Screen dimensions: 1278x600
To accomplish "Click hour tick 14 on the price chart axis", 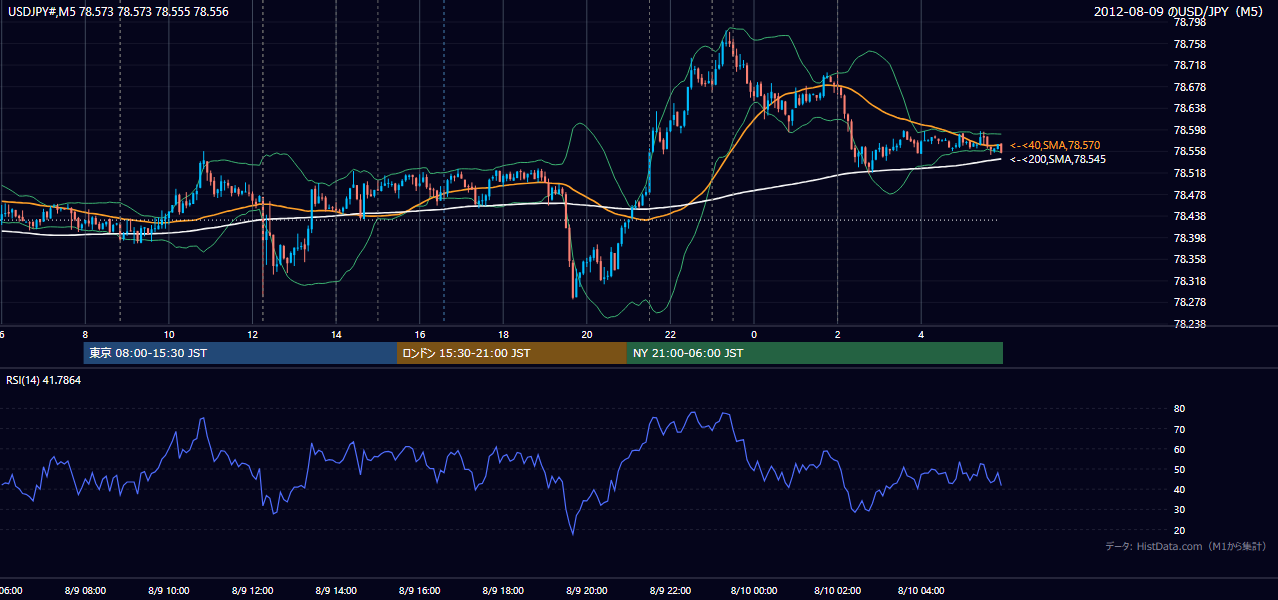I will pos(336,334).
